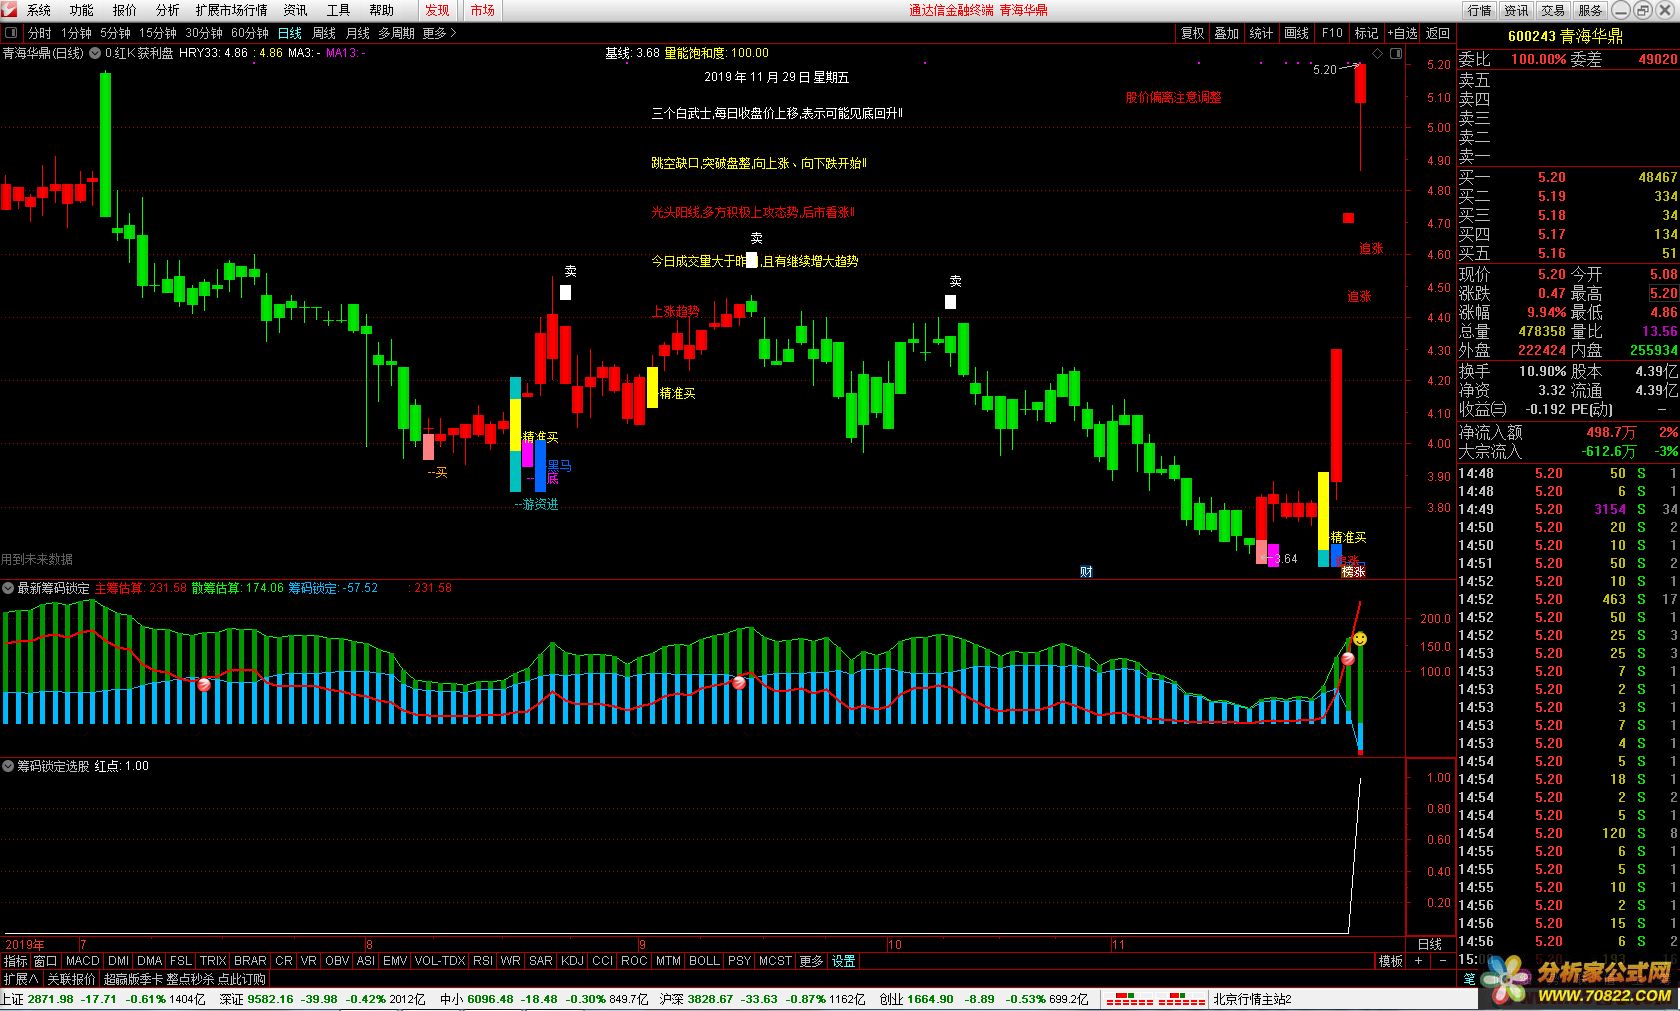Click the red status blocks icon in bottom bar
Screen dimensions: 1680x1011
click(1157, 999)
